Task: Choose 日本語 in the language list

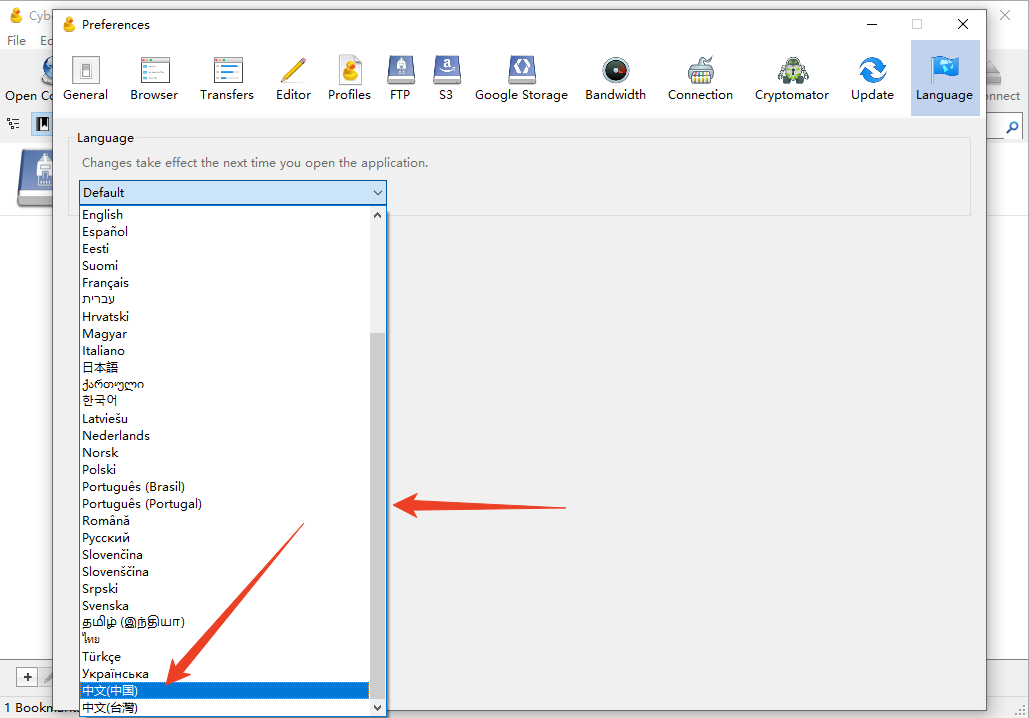Action: click(224, 368)
